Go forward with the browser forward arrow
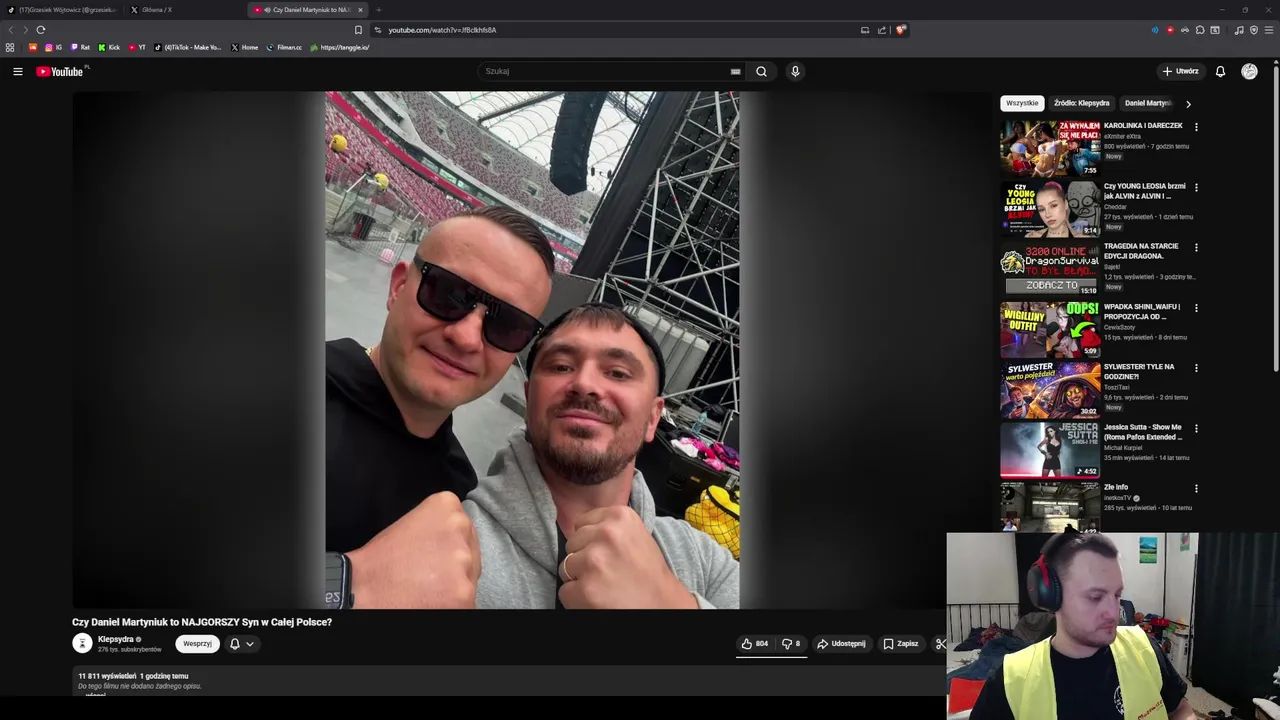 (x=25, y=30)
